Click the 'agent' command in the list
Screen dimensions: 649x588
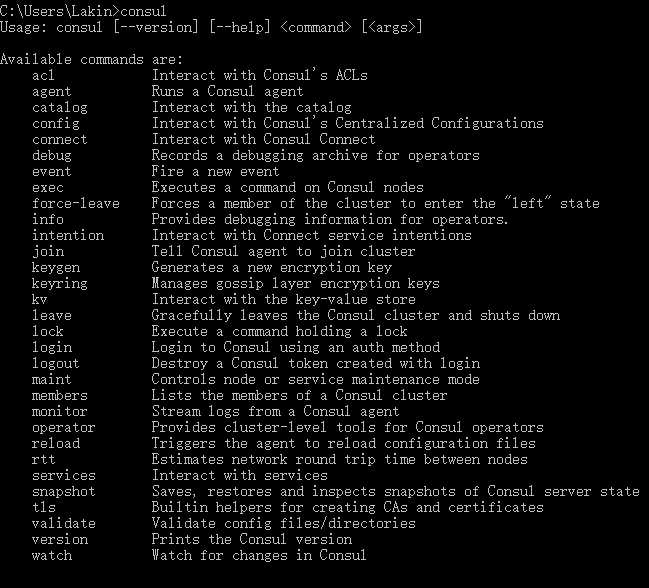(x=52, y=91)
